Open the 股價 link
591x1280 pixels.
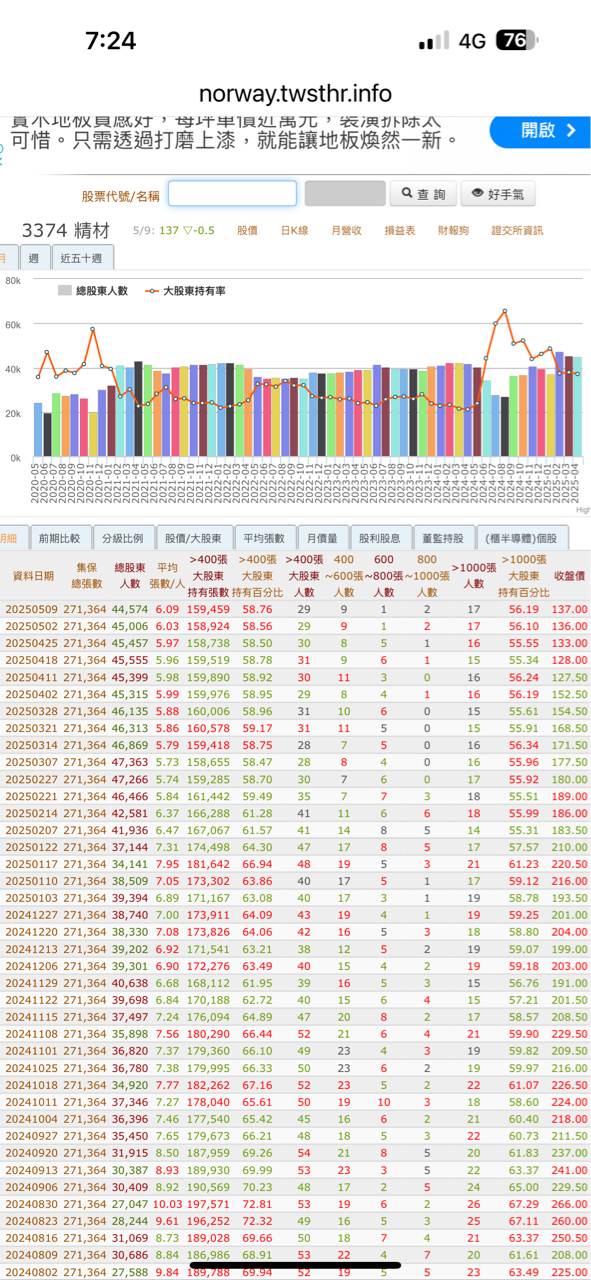click(x=247, y=231)
